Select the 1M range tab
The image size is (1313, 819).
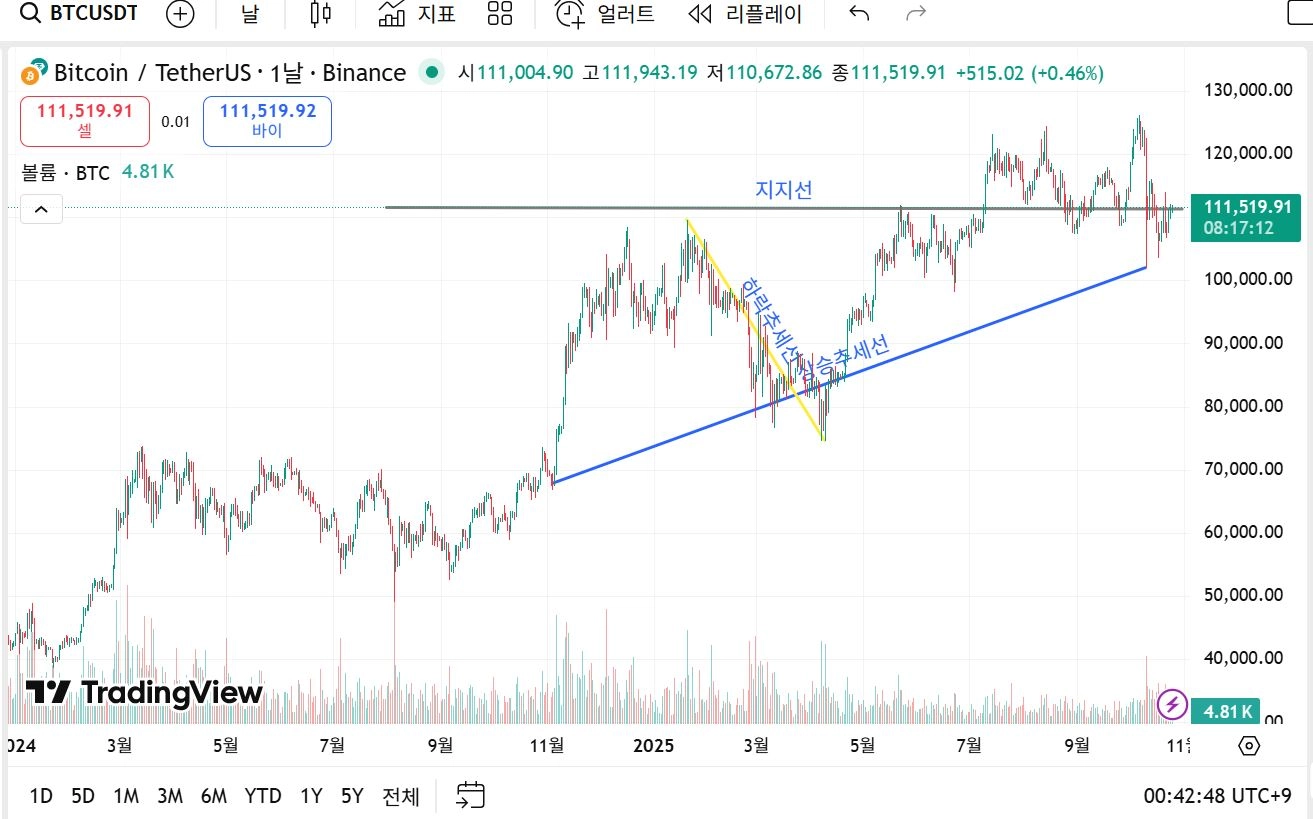pyautogui.click(x=126, y=796)
